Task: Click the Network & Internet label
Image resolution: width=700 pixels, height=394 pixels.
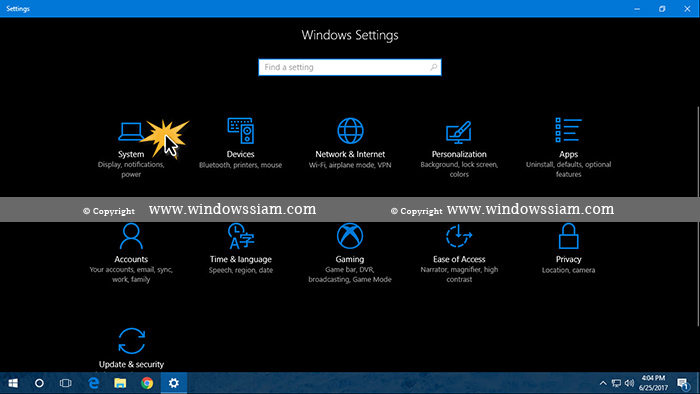Action: 350,154
